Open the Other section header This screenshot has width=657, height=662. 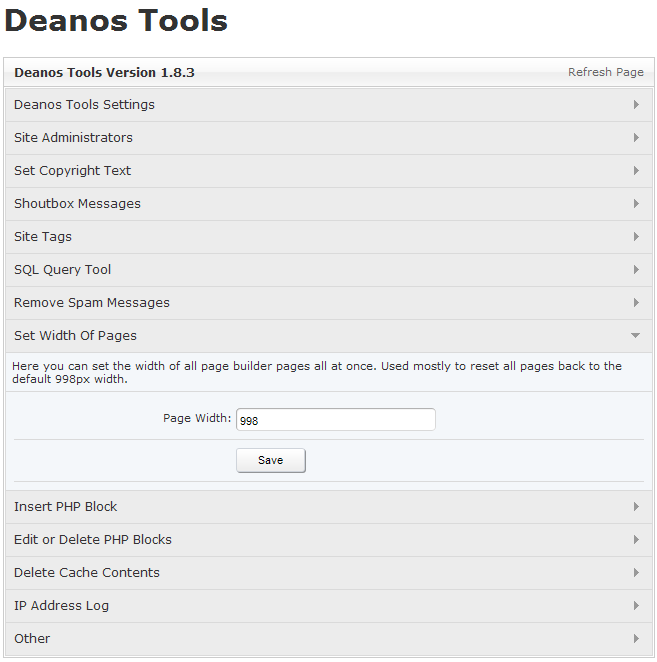pos(32,639)
